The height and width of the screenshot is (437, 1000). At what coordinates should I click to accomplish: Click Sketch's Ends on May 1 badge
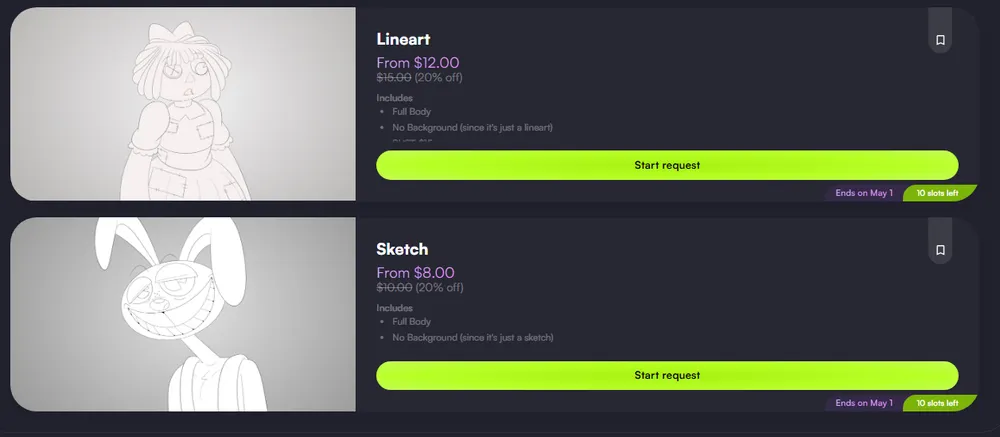tap(863, 403)
